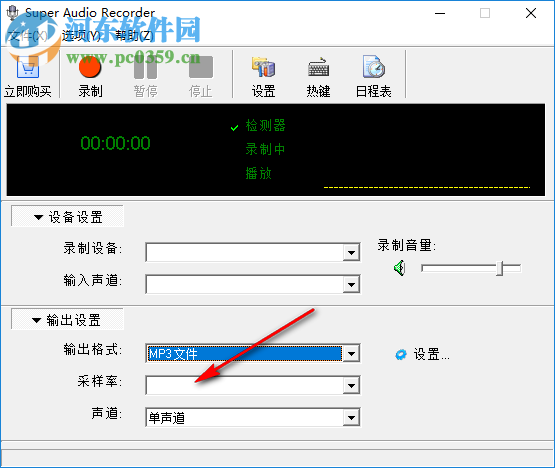Collapse the 设备设置 section
This screenshot has height=468, width=555.
[x=68, y=216]
